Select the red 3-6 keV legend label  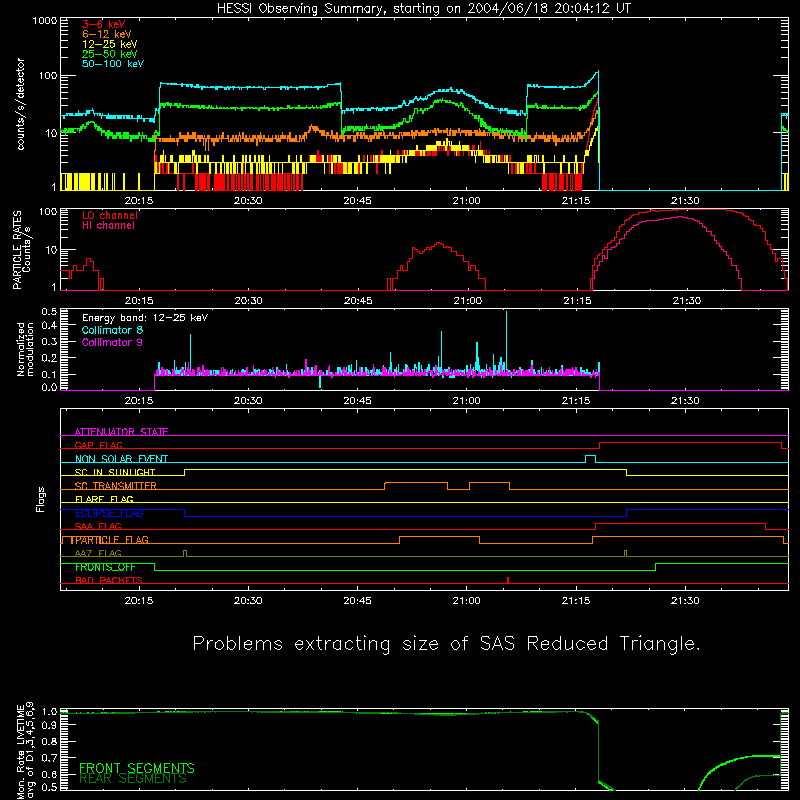coord(104,24)
